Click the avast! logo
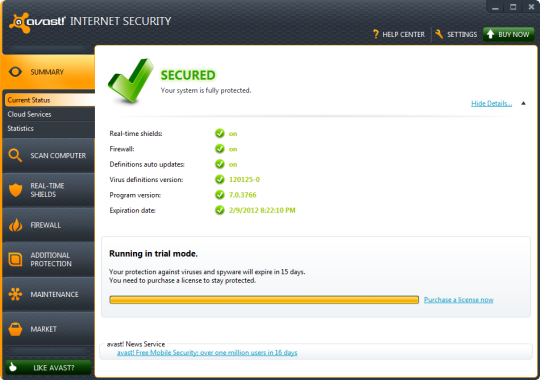 pos(37,22)
